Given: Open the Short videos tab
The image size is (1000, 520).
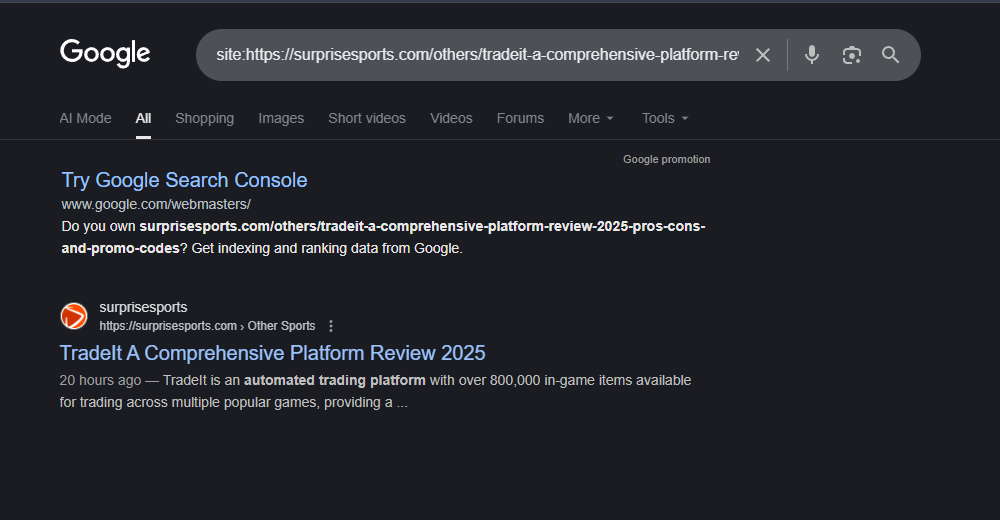Looking at the screenshot, I should [x=367, y=118].
